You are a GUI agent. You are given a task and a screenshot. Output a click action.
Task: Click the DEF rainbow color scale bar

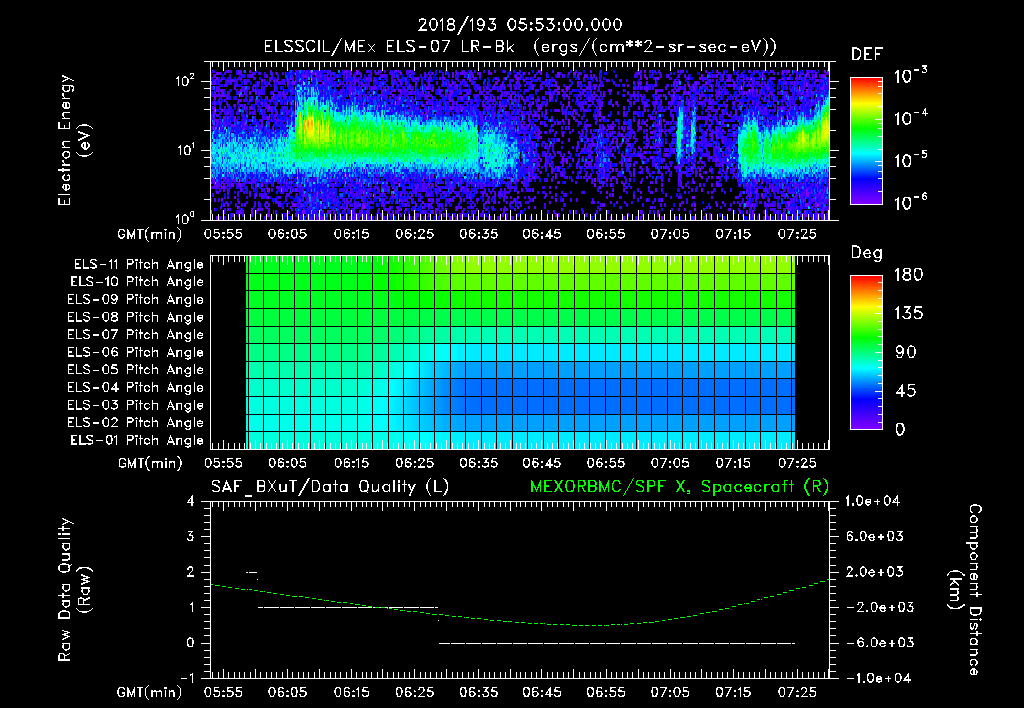point(866,140)
